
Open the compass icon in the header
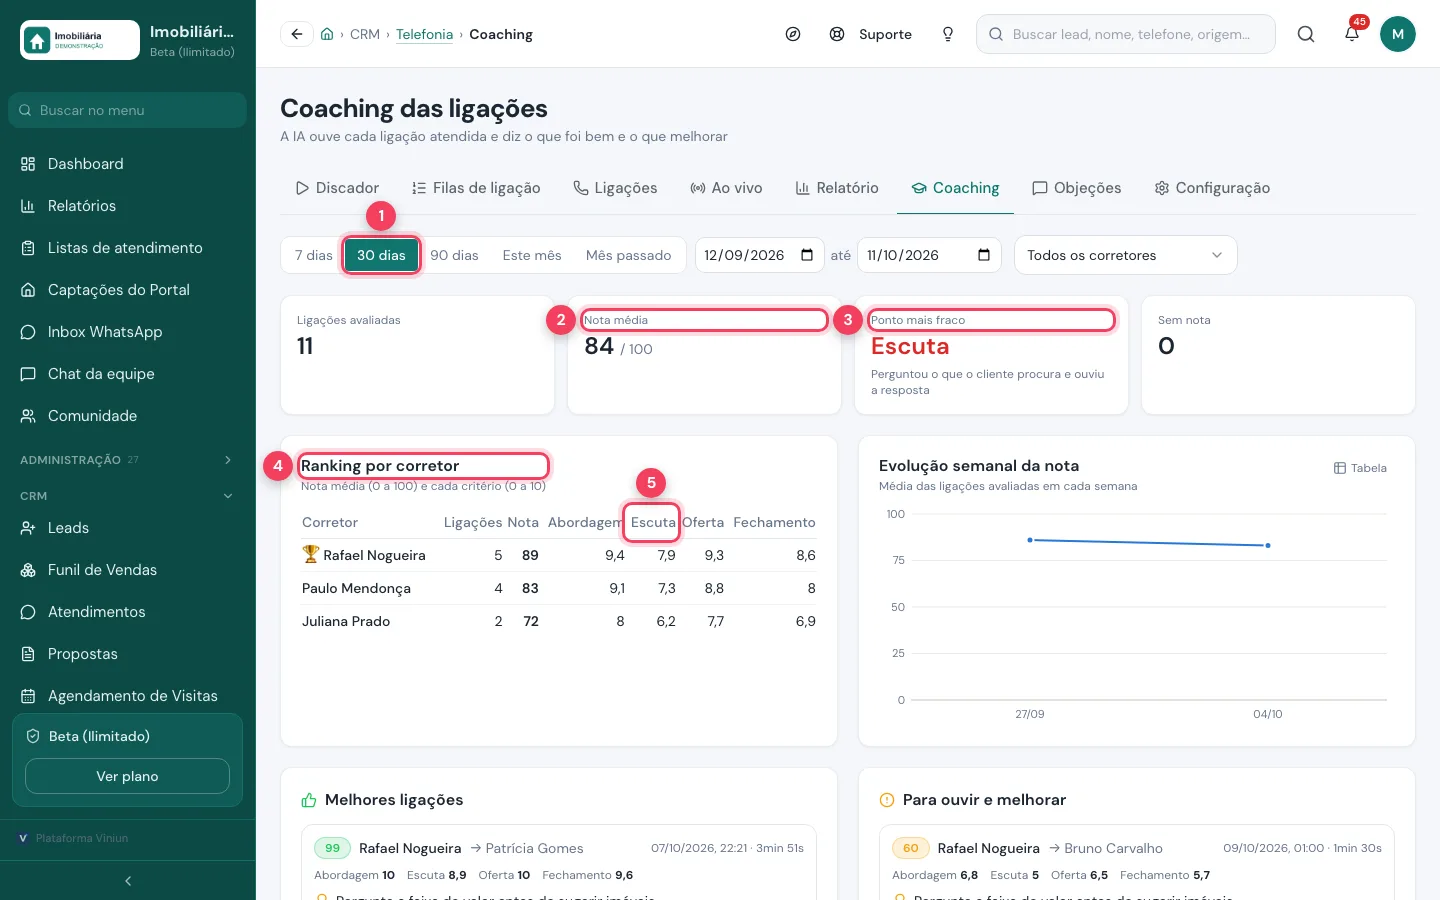pos(793,34)
